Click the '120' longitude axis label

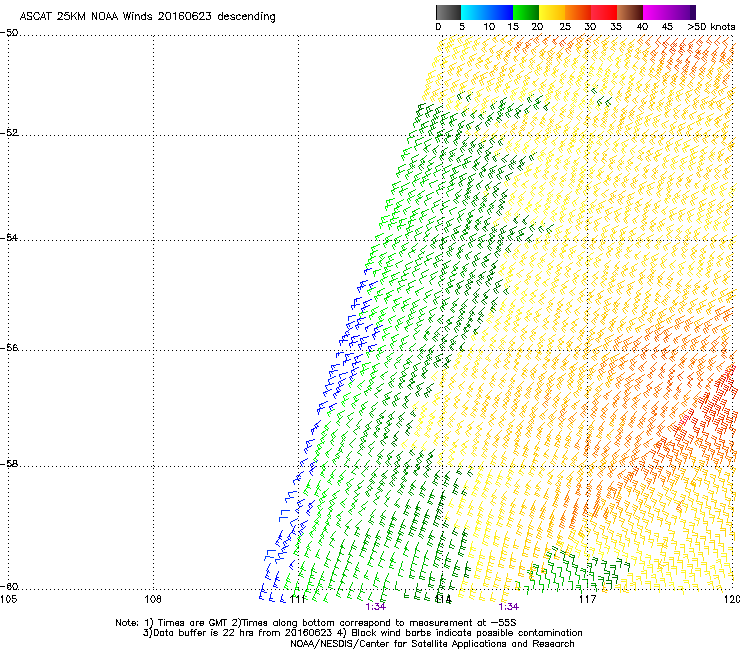732,599
